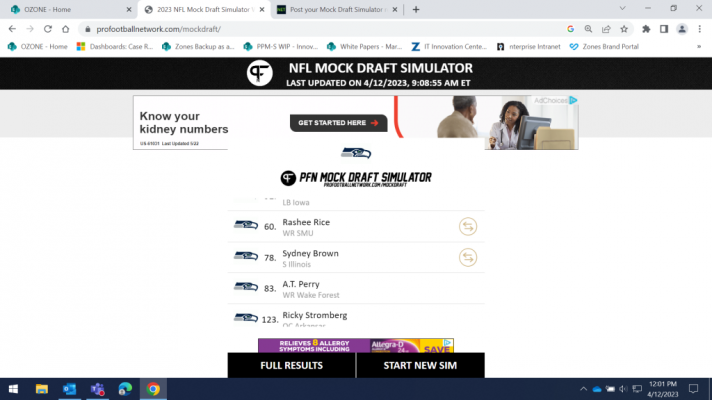Click the PFN logo in the black header
Viewport: 712px width, 400px height.
[x=260, y=73]
